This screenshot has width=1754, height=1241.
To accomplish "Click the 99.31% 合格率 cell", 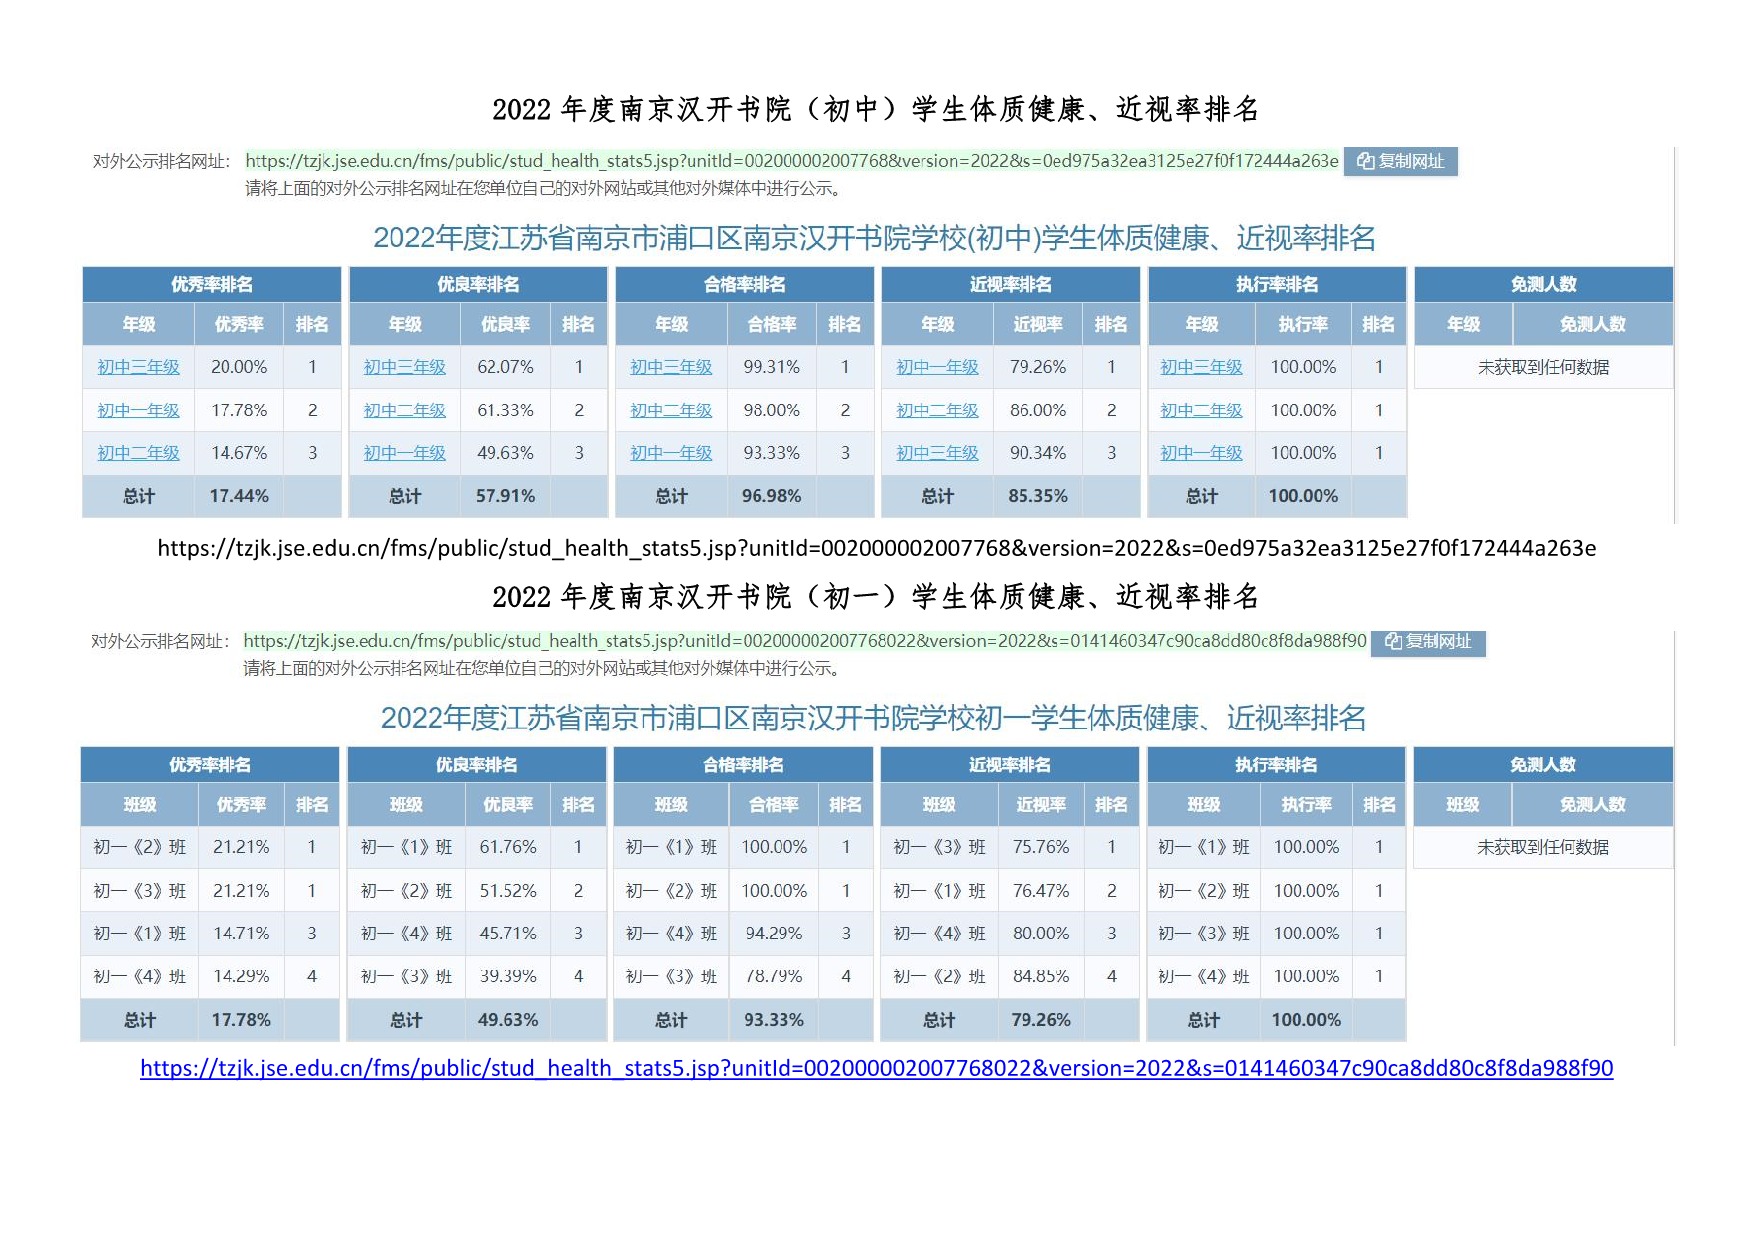I will [771, 367].
